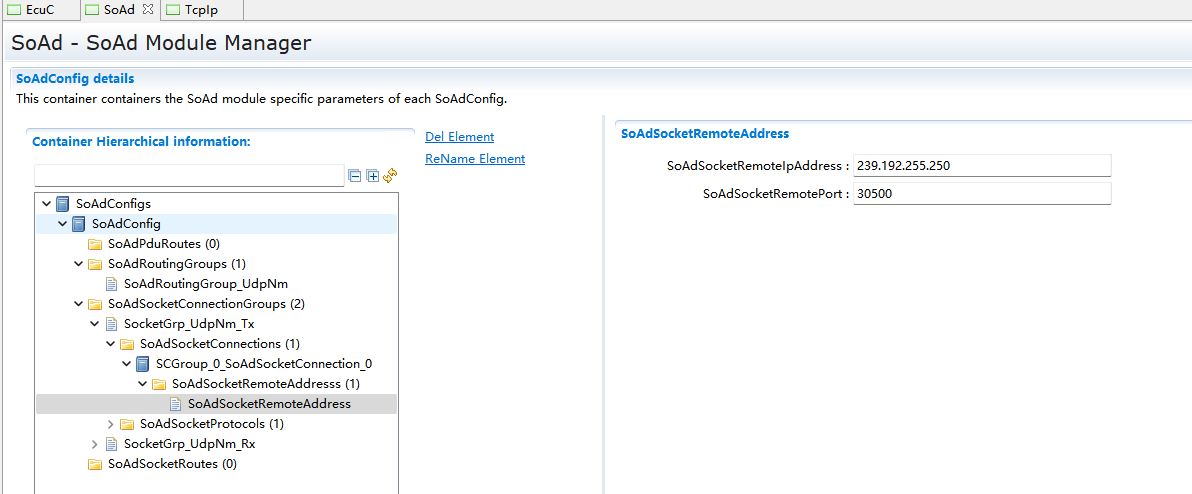The height and width of the screenshot is (494, 1192).
Task: Click the SoAdRoutingGroup_UdpNm document icon
Action: point(111,284)
